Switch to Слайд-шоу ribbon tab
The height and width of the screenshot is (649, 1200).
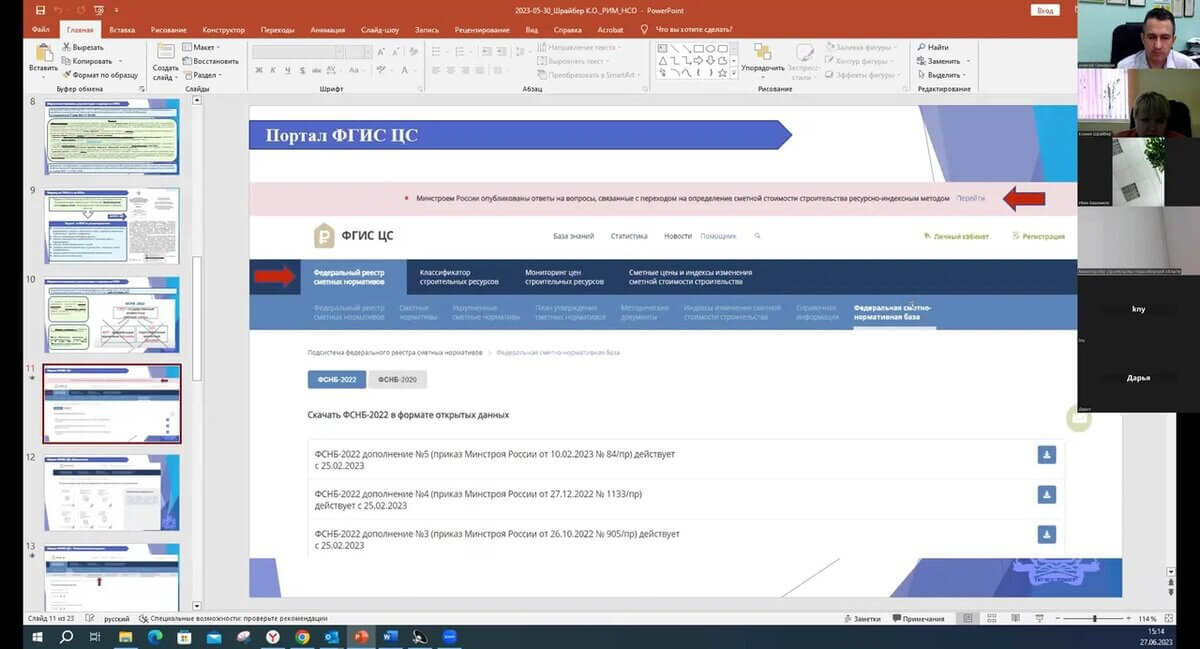[381, 30]
